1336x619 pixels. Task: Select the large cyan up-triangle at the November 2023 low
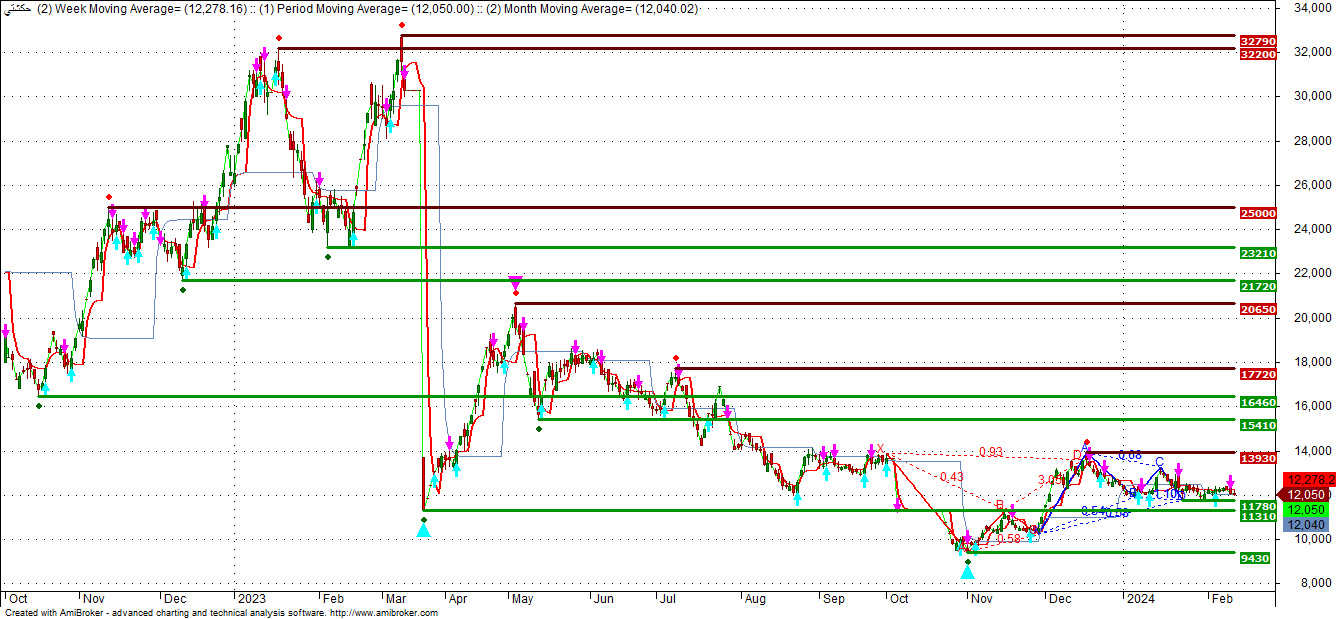coord(967,572)
